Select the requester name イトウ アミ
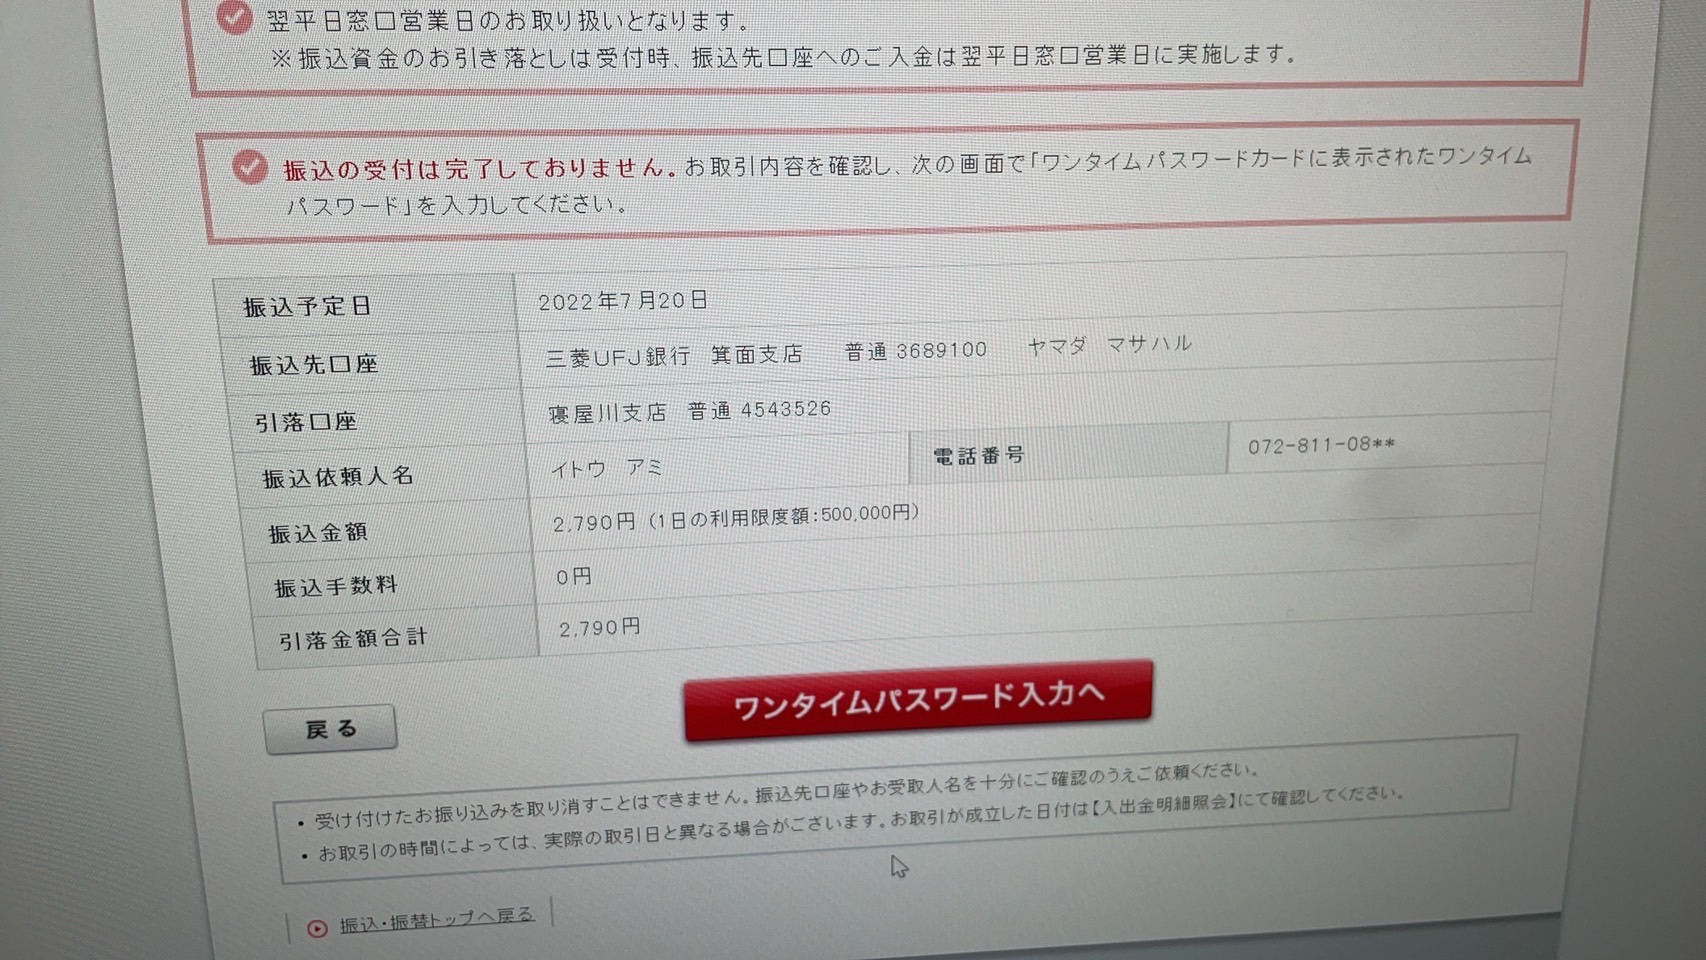1706x960 pixels. (x=606, y=468)
